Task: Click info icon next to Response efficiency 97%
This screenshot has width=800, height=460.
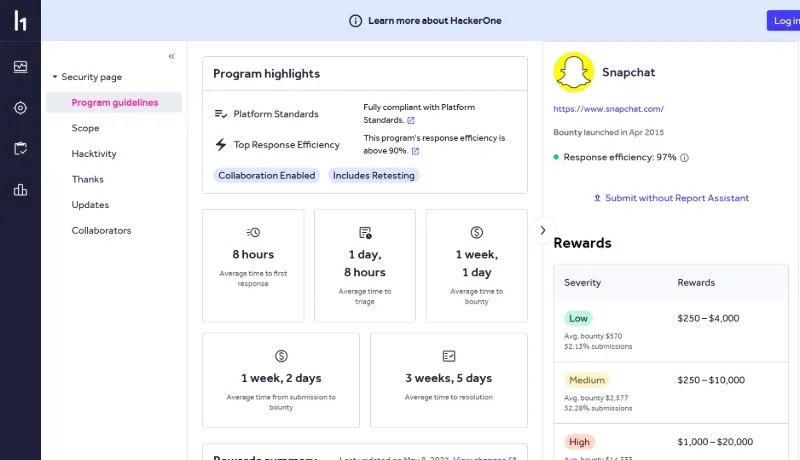Action: click(684, 158)
